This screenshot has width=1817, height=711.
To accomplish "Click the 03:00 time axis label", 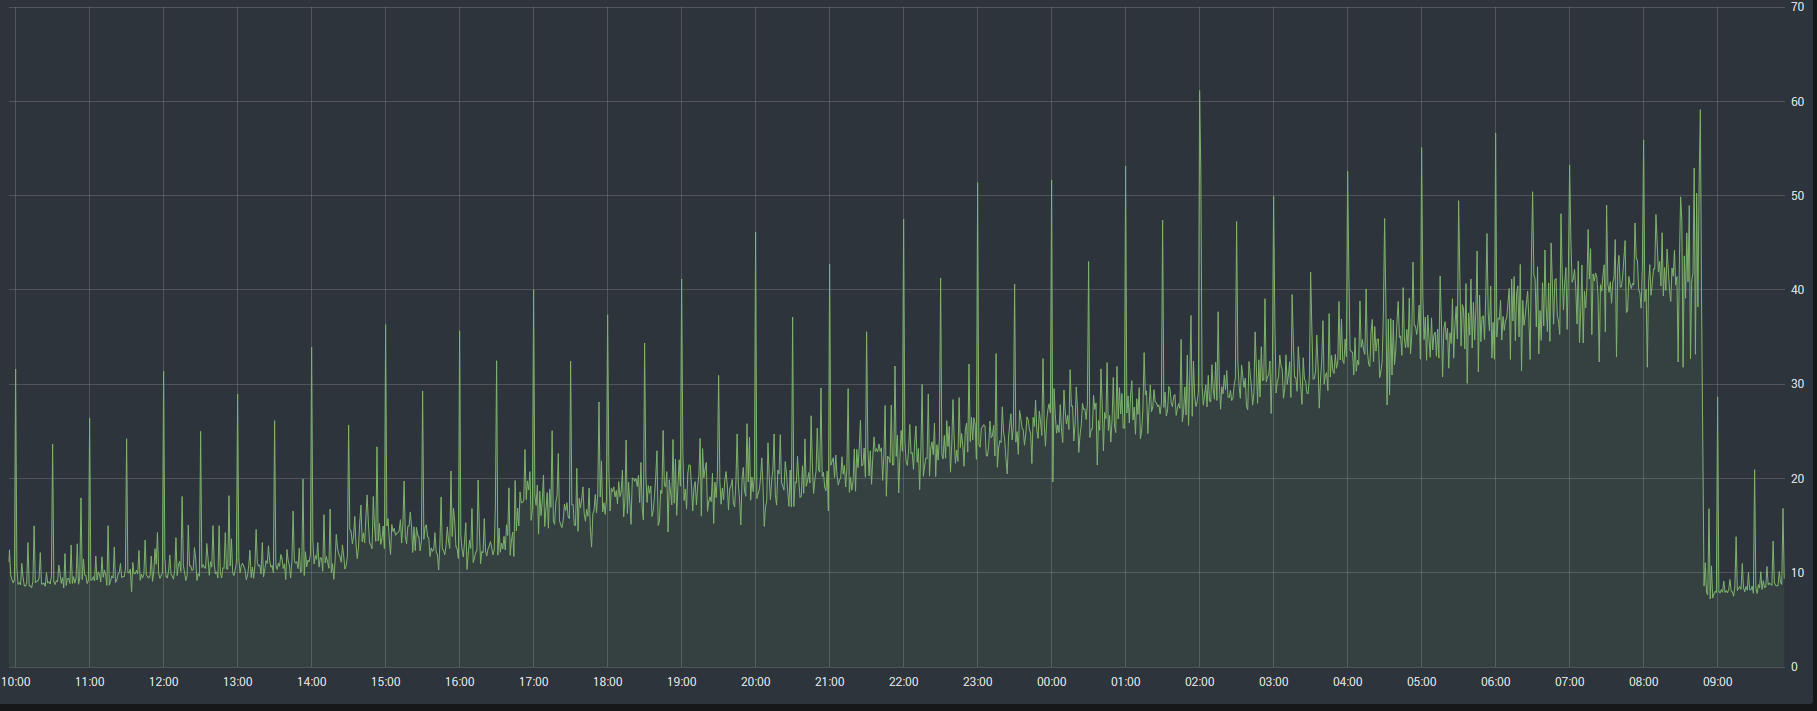I will tap(1274, 682).
